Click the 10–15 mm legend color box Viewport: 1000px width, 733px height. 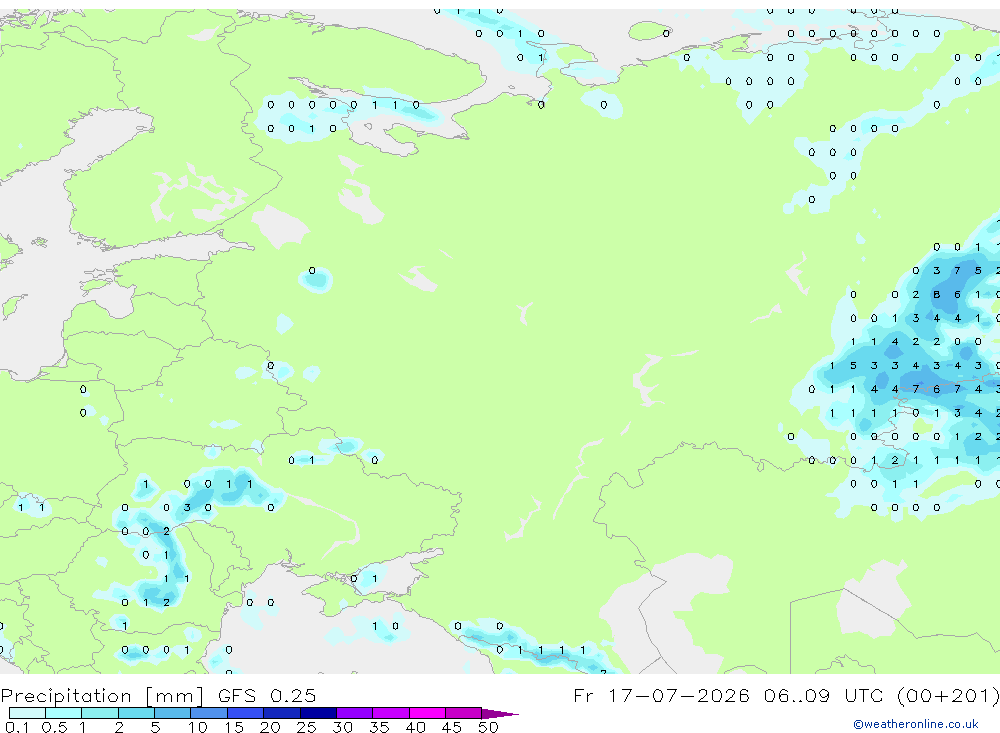pos(209,713)
